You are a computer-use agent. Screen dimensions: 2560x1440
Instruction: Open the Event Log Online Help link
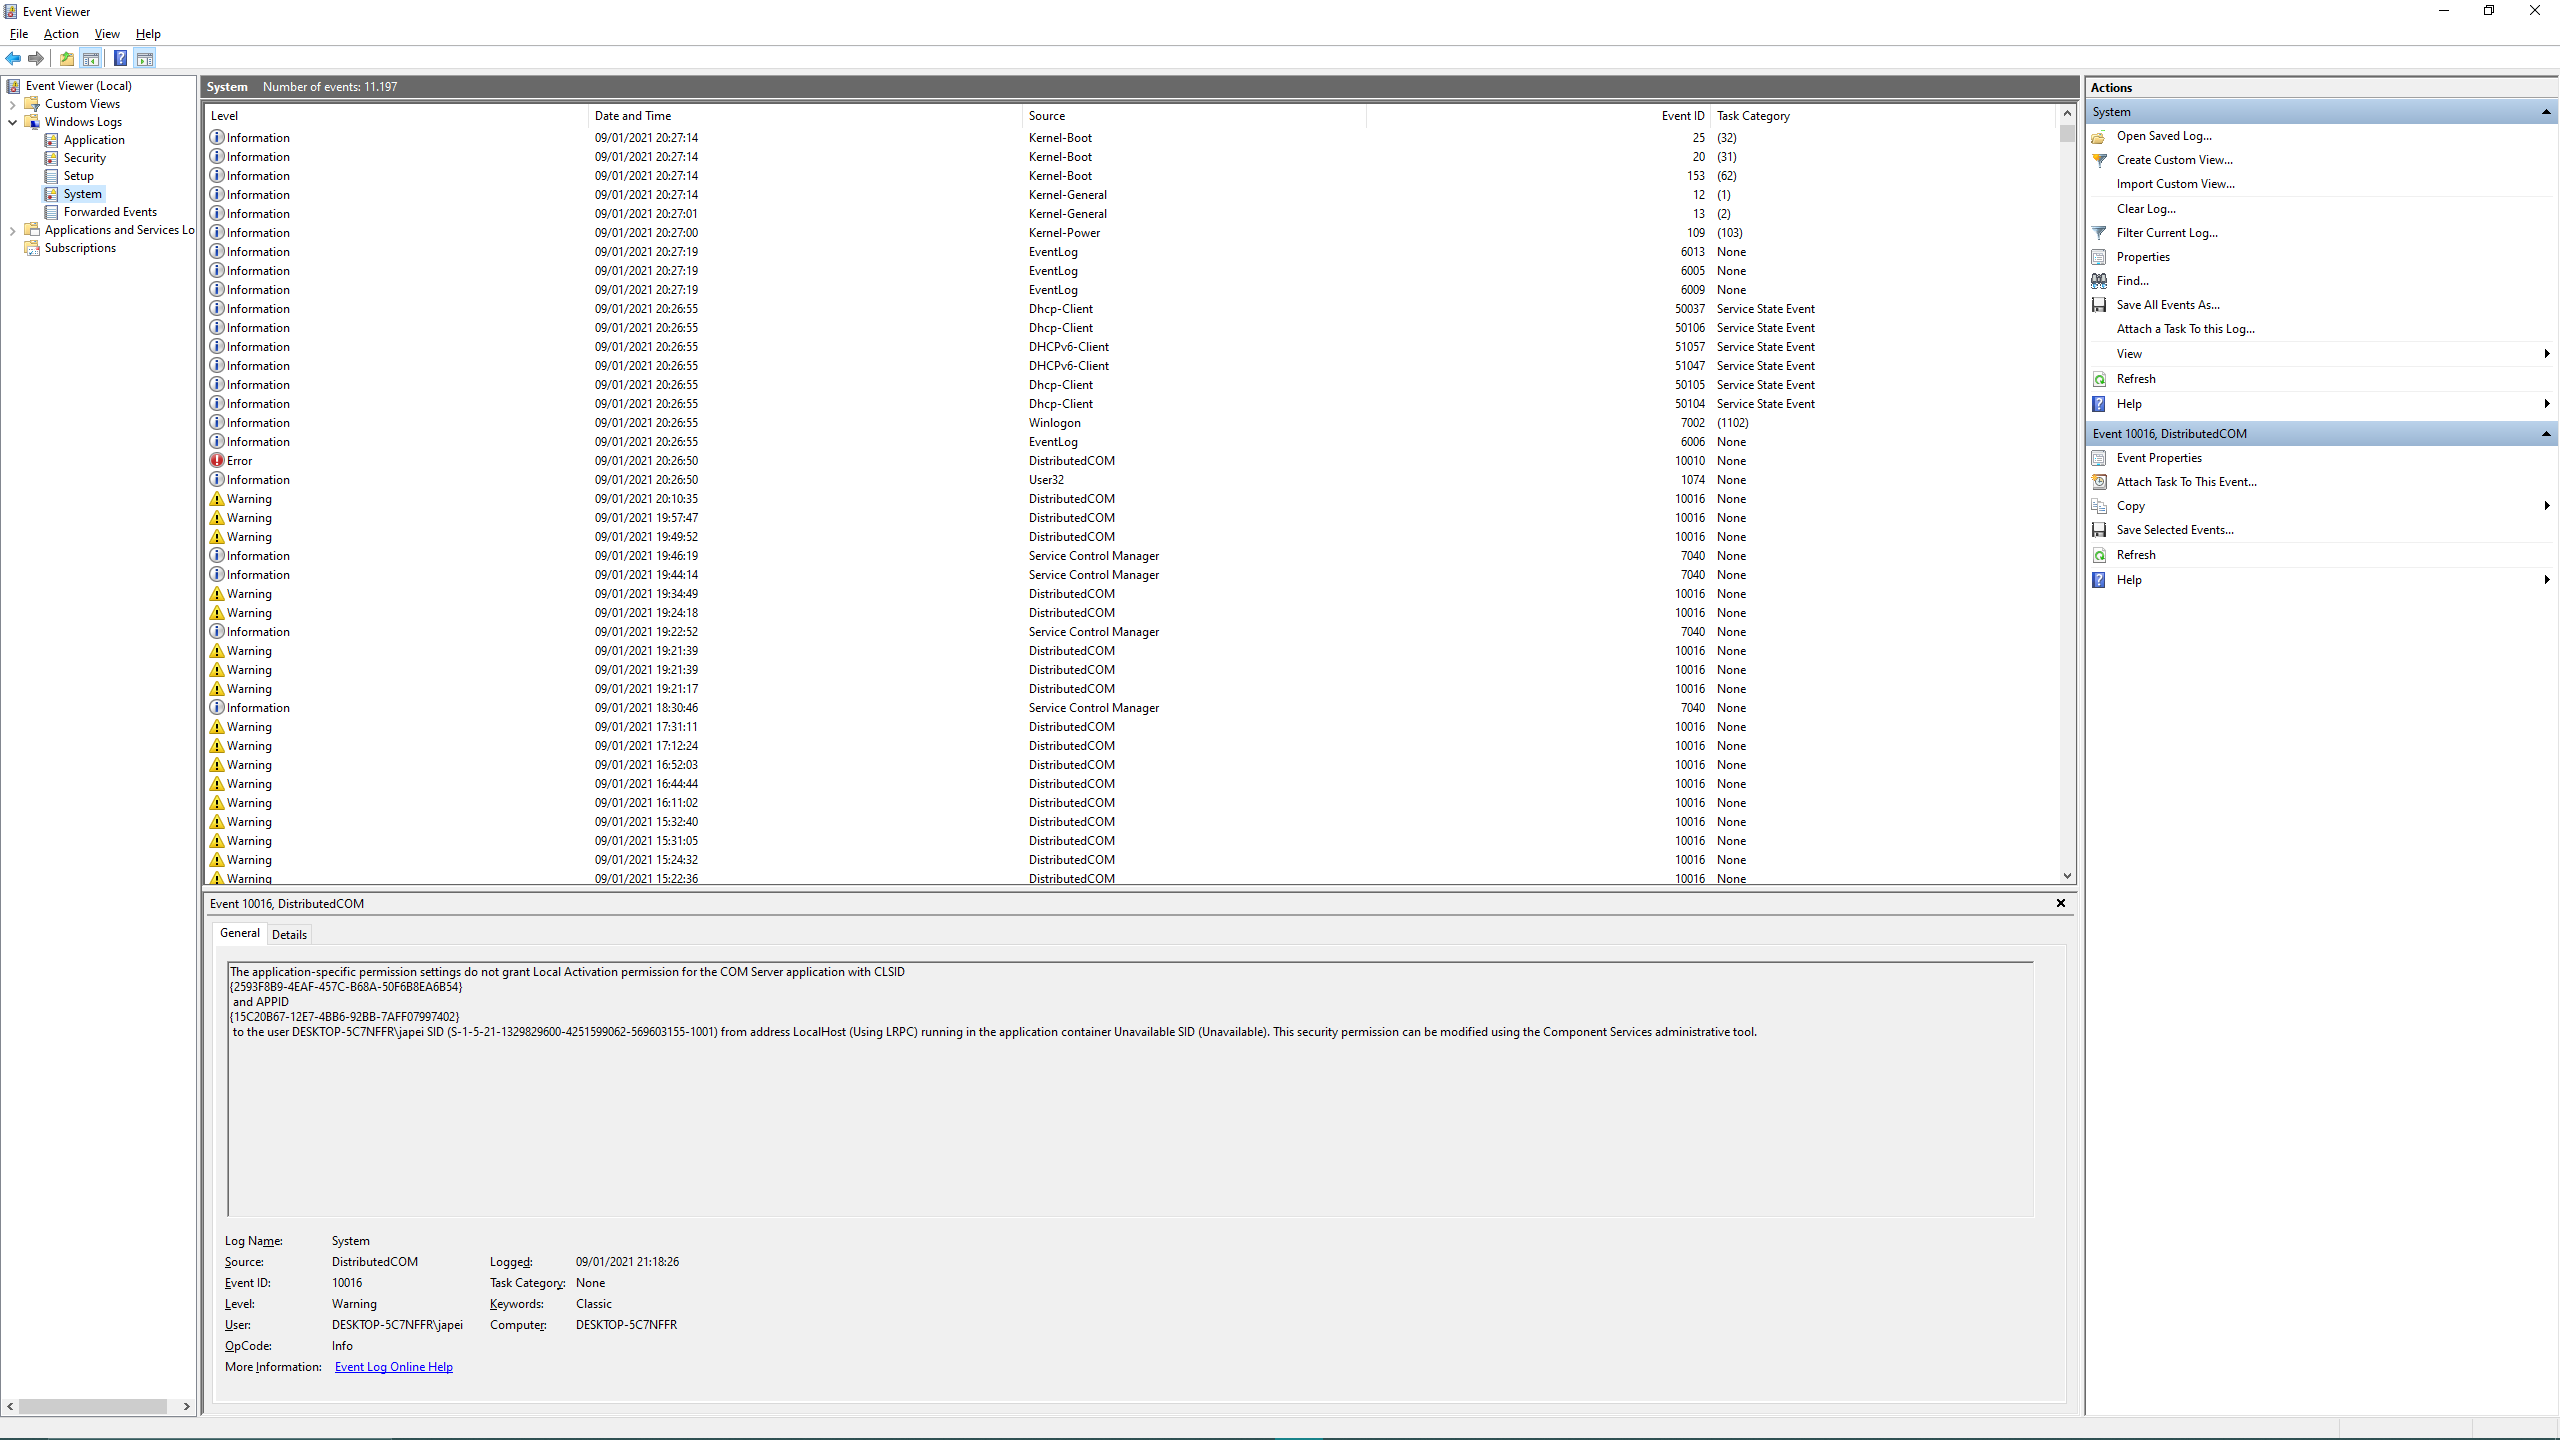393,1367
